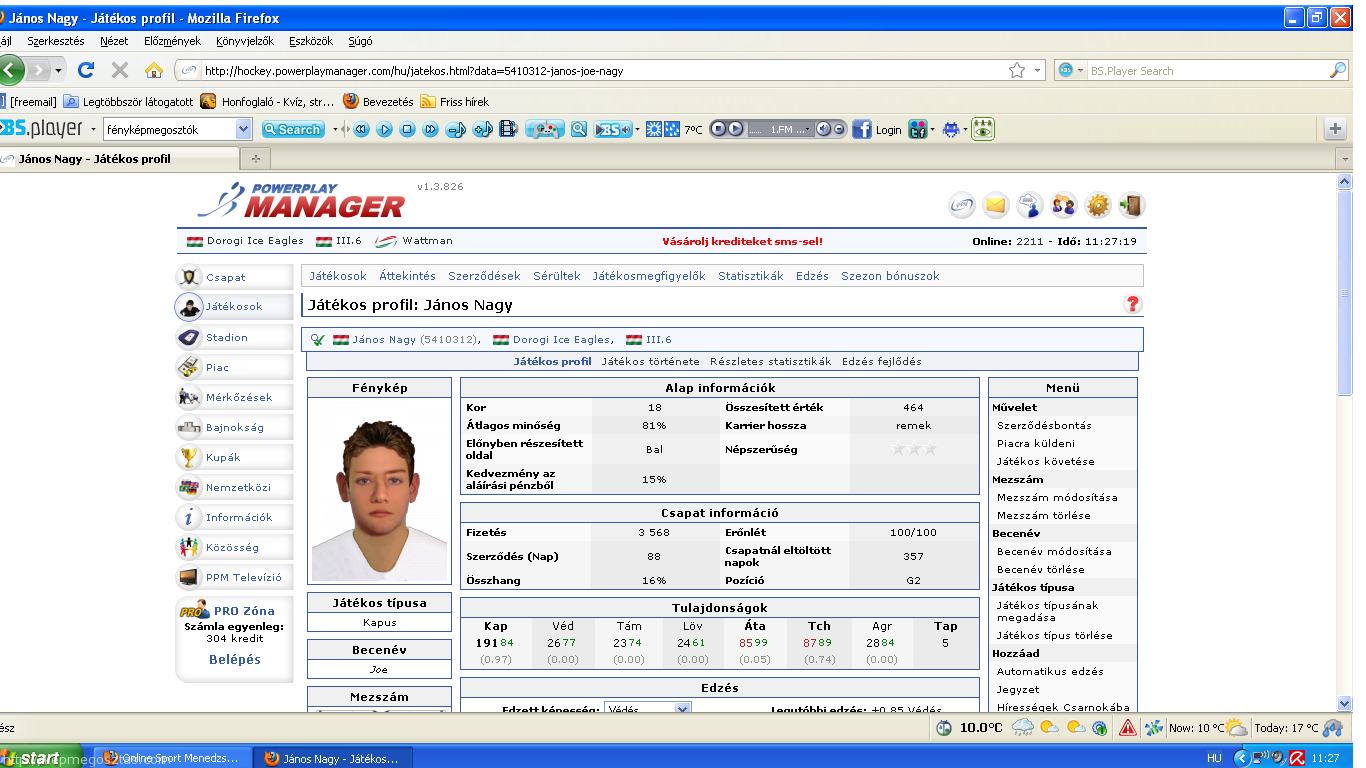Open the Könyvjelzők menu
Screen dimensions: 1366x768
pyautogui.click(x=245, y=41)
